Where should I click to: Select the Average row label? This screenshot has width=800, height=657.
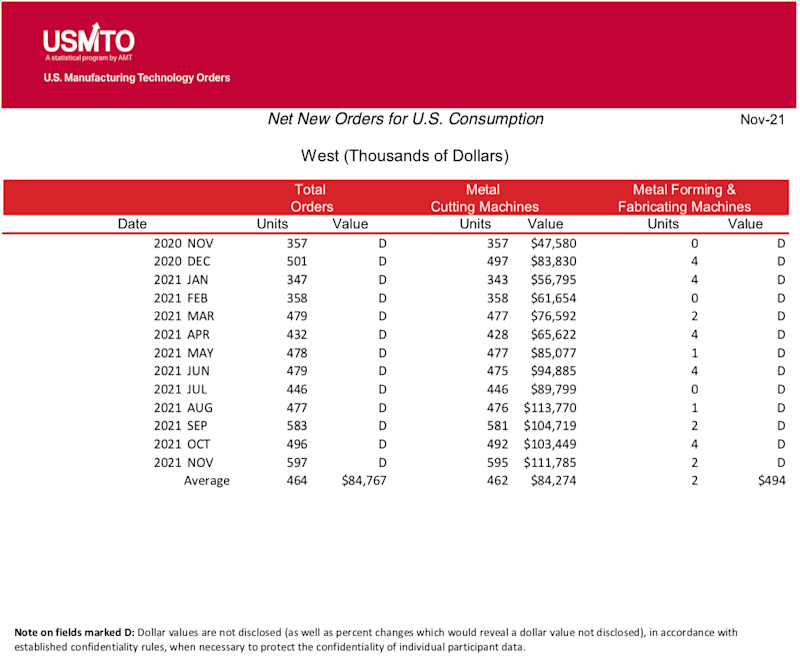tap(207, 481)
